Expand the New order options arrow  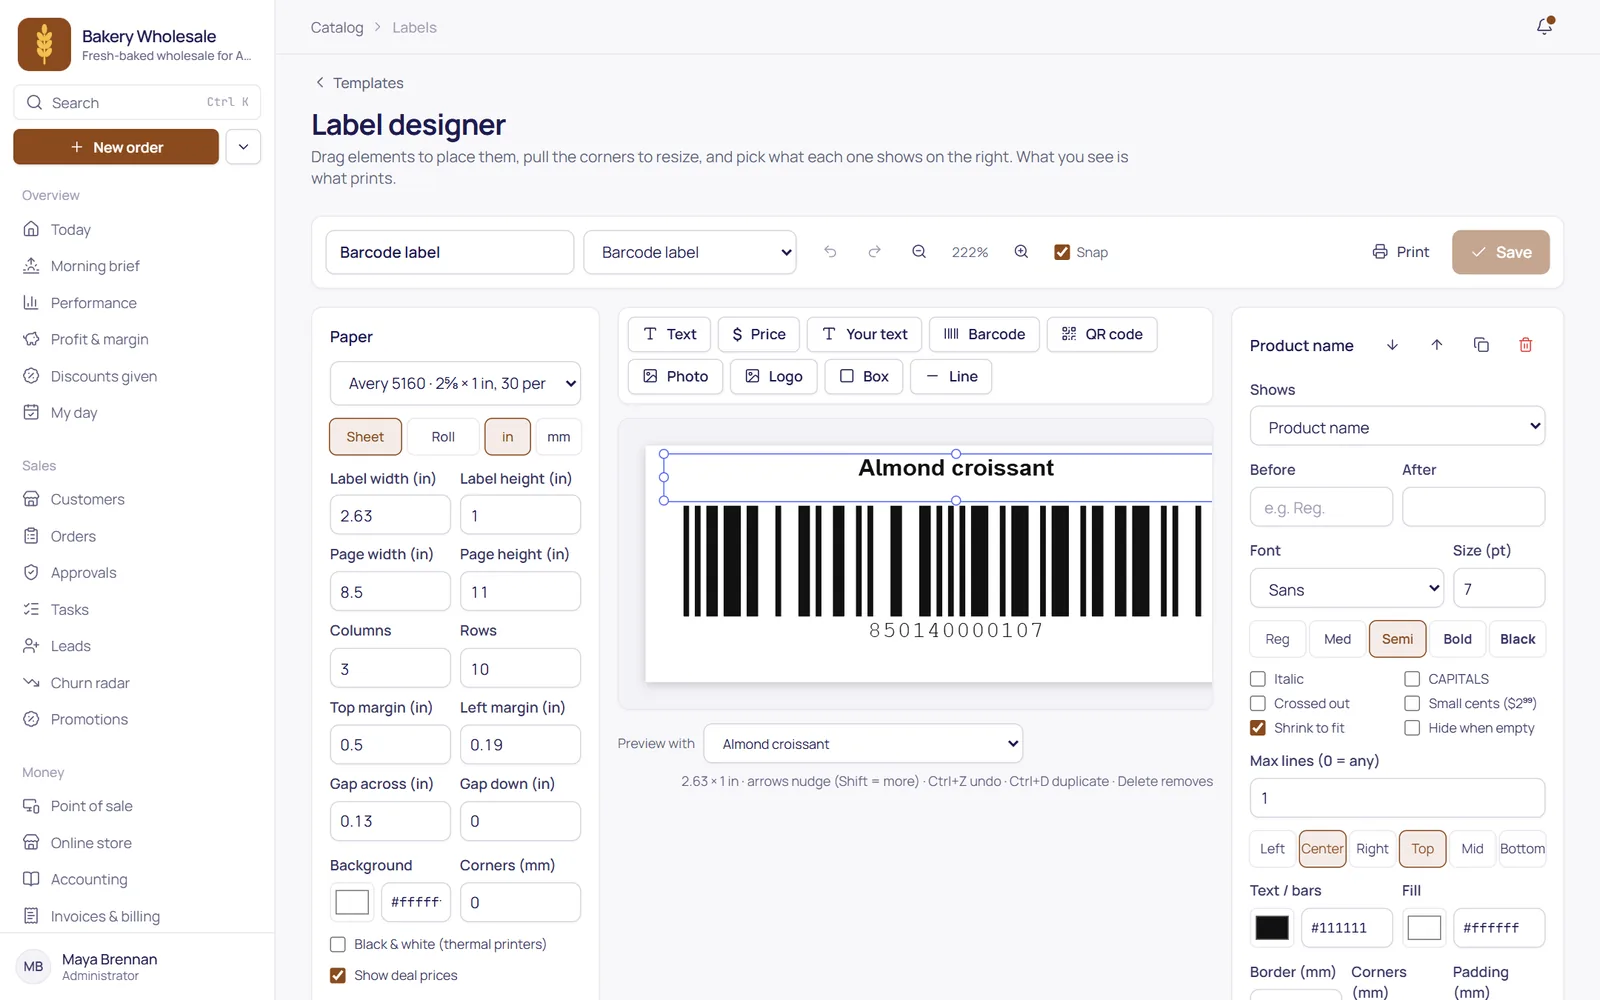pos(243,147)
